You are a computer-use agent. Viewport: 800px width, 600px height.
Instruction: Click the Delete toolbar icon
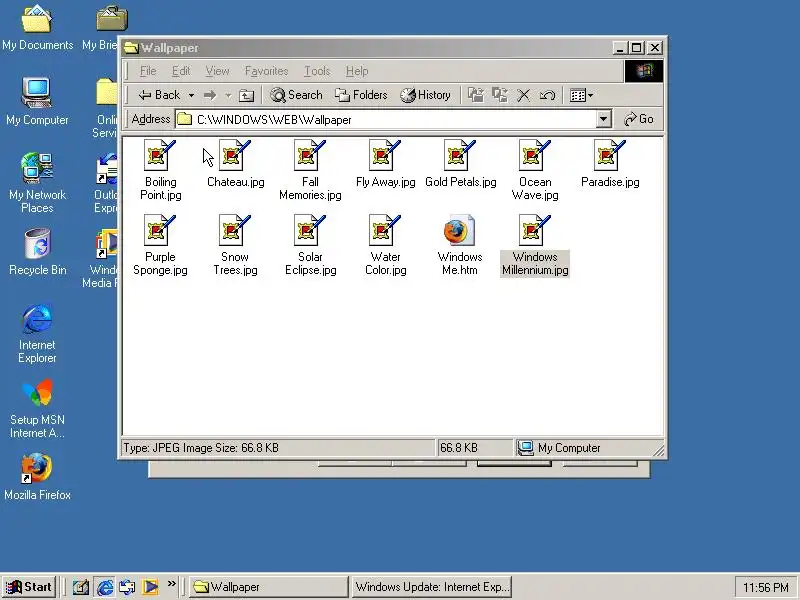coord(523,95)
